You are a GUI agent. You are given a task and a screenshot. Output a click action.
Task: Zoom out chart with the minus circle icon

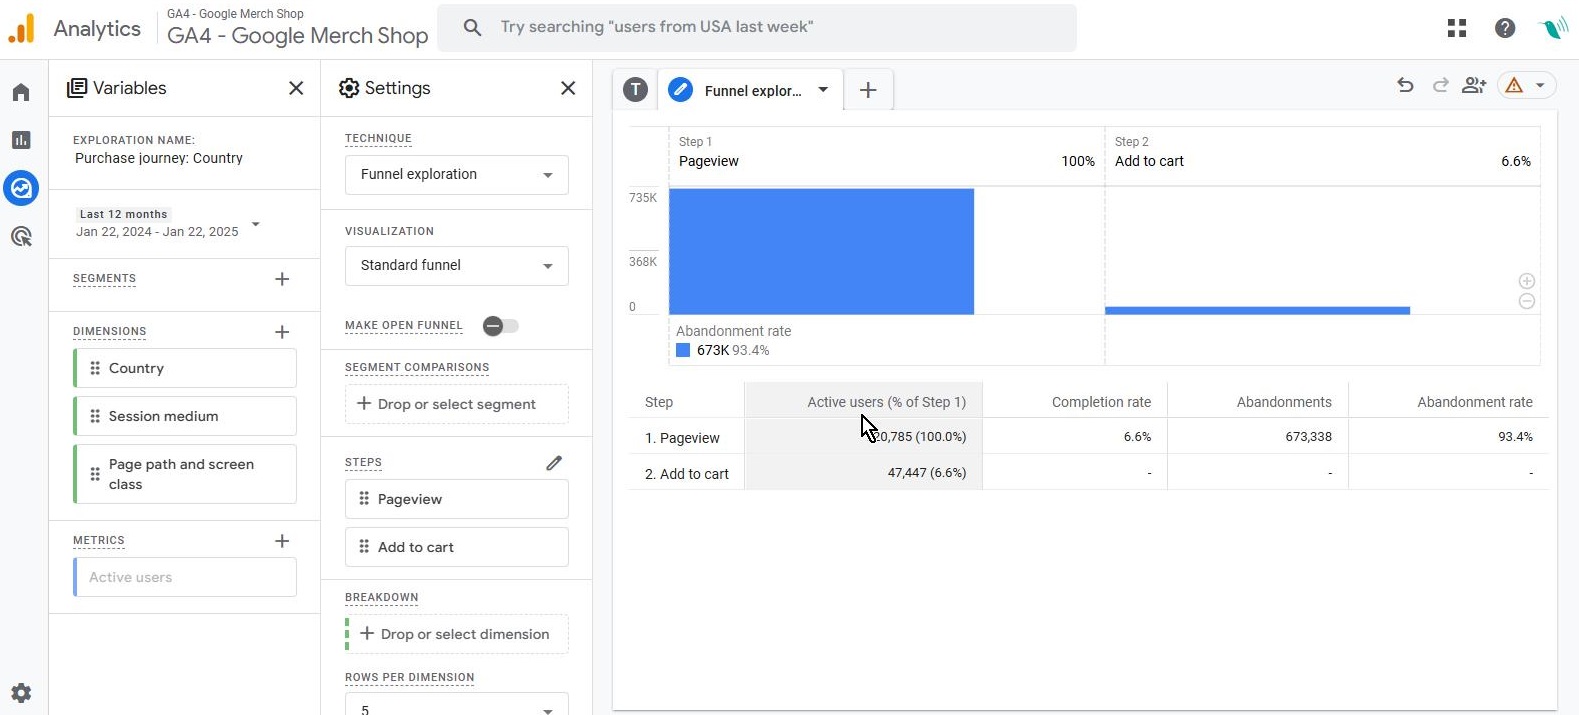[x=1527, y=301]
